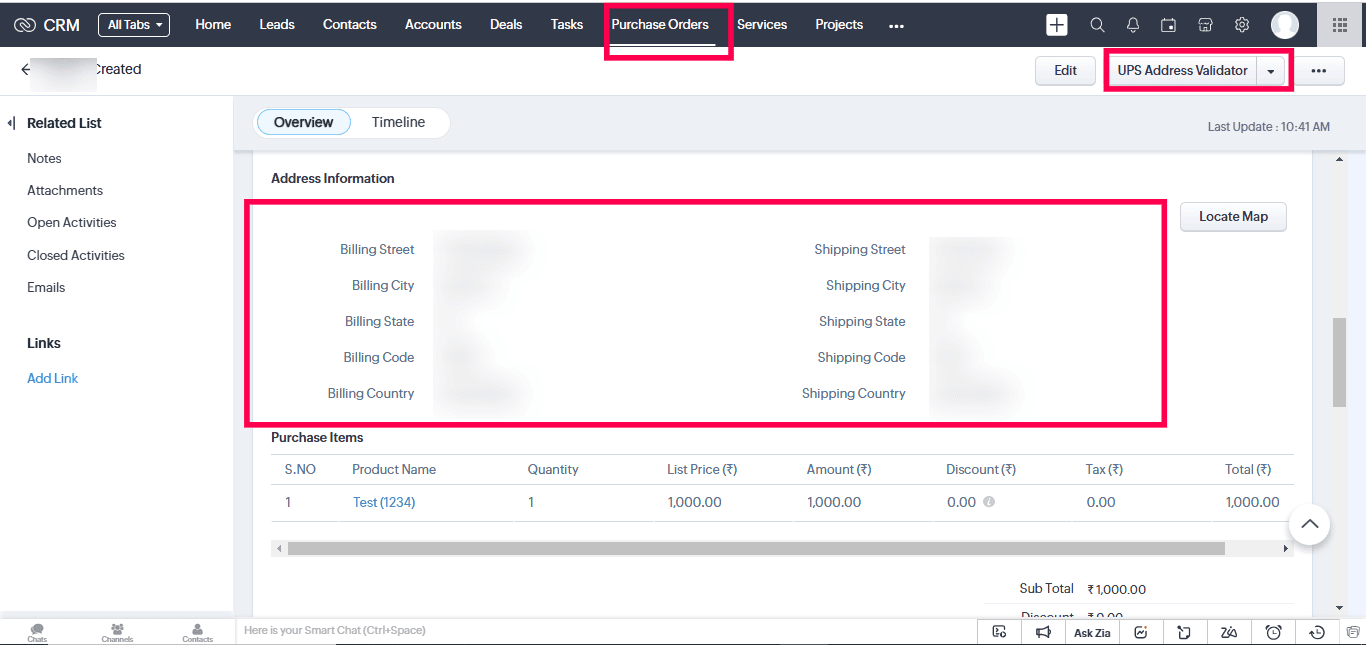Open the search magnifier icon
This screenshot has height=645, width=1366.
click(1097, 25)
